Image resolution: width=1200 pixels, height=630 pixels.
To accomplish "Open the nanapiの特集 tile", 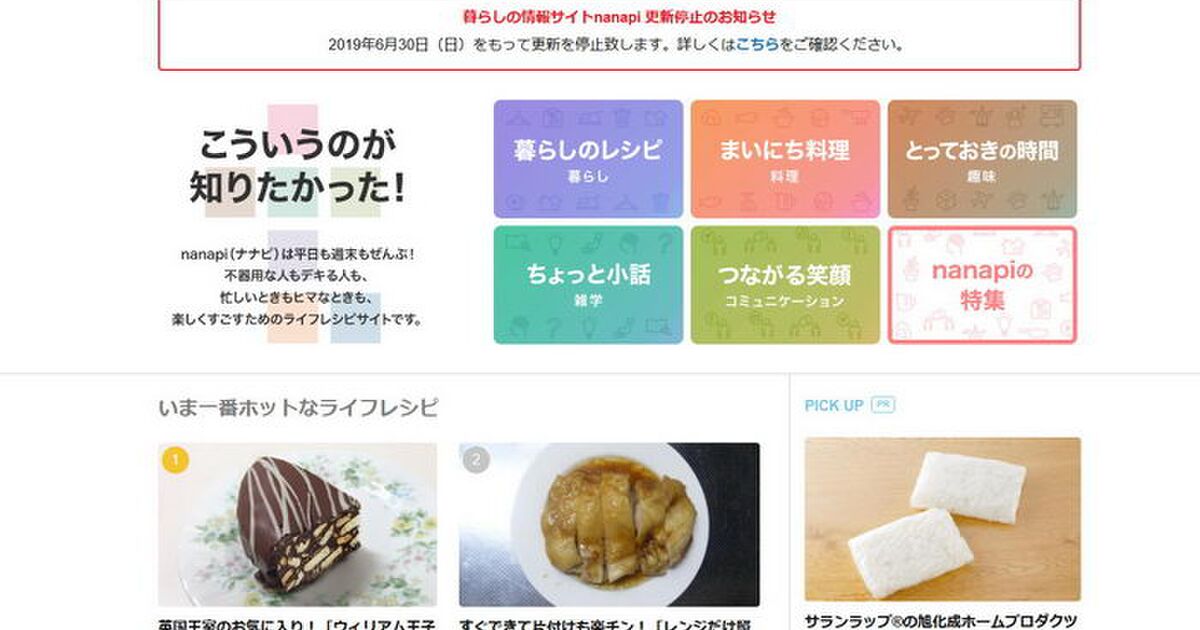I will [x=982, y=285].
